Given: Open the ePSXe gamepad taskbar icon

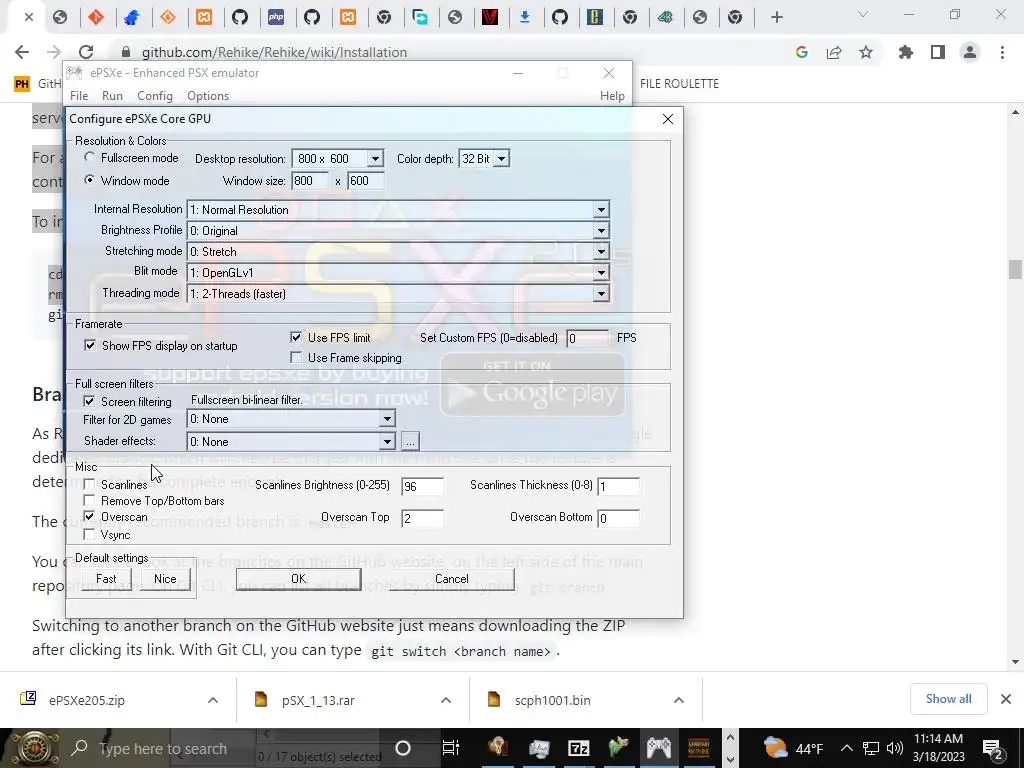Looking at the screenshot, I should click(658, 748).
